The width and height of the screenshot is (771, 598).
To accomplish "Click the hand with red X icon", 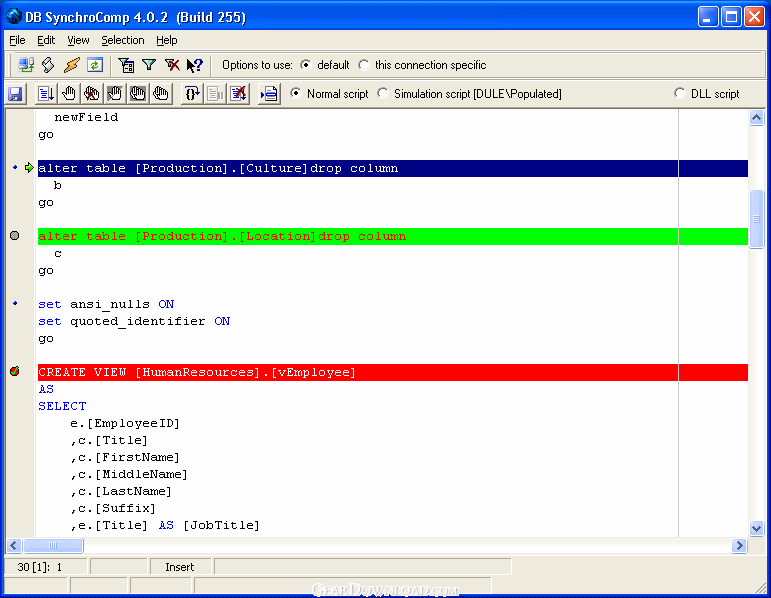I will click(92, 93).
